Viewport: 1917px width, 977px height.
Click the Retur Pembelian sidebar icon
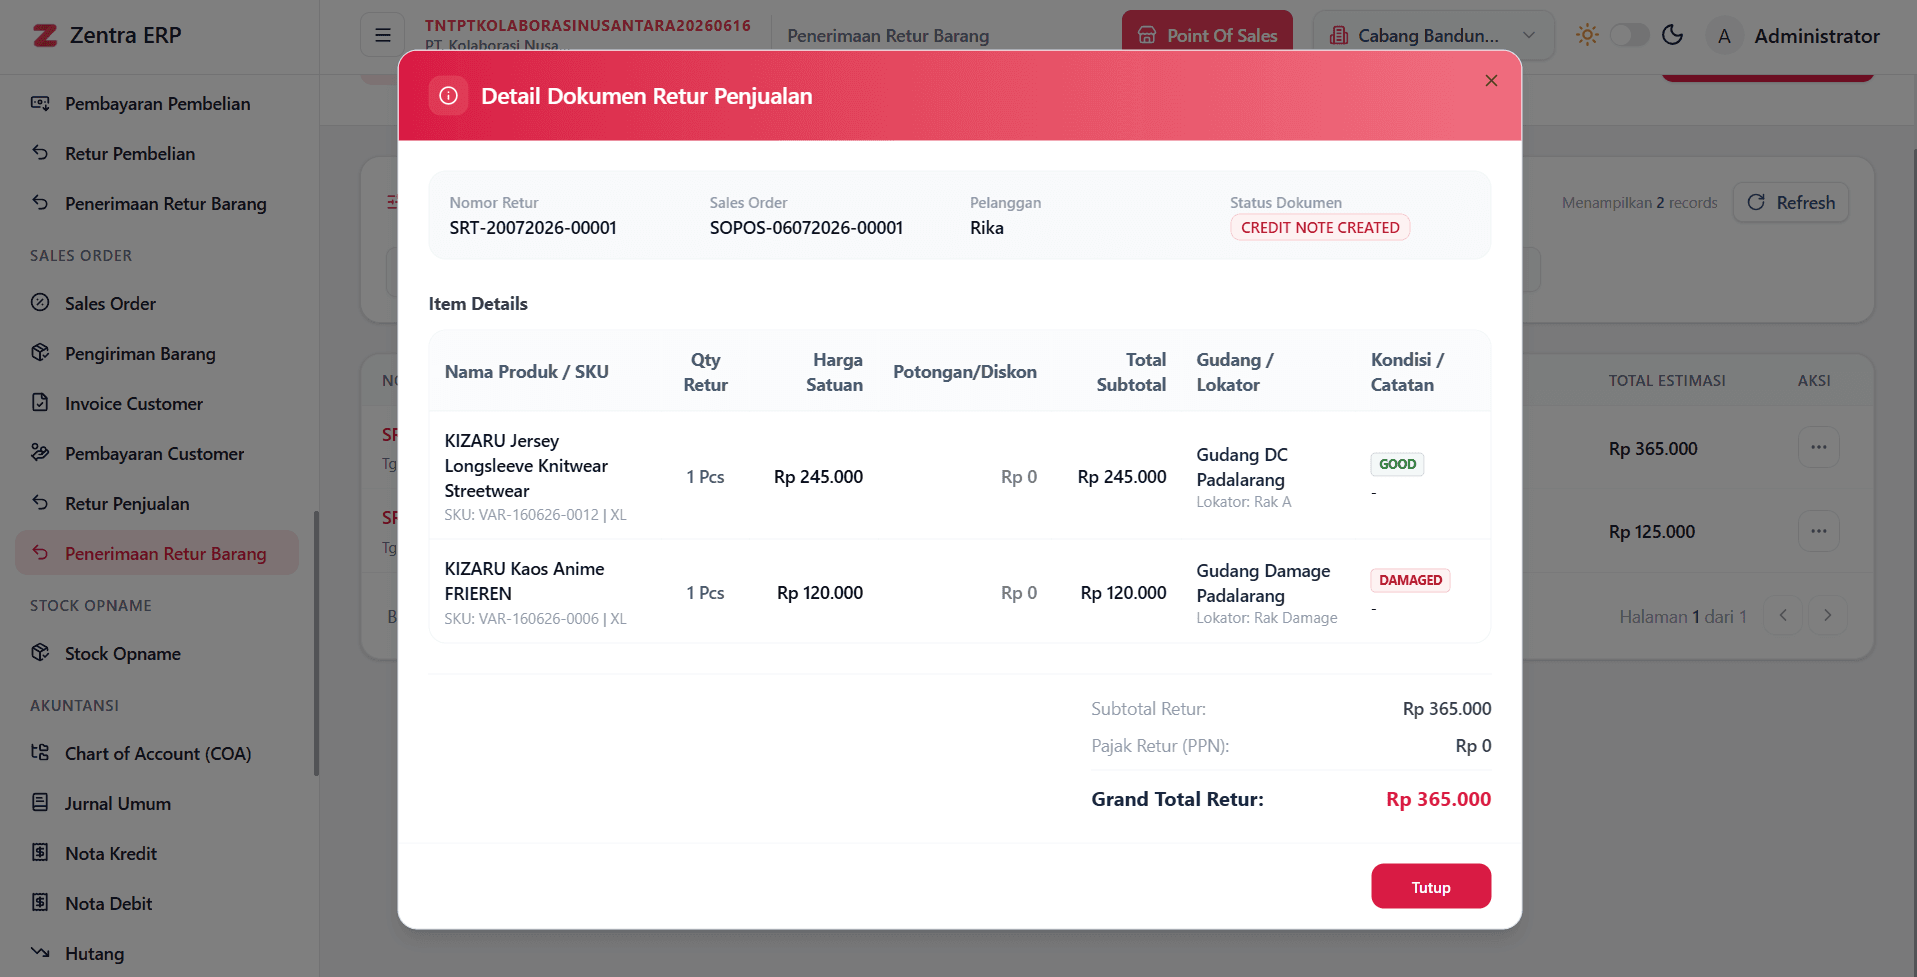tap(40, 153)
